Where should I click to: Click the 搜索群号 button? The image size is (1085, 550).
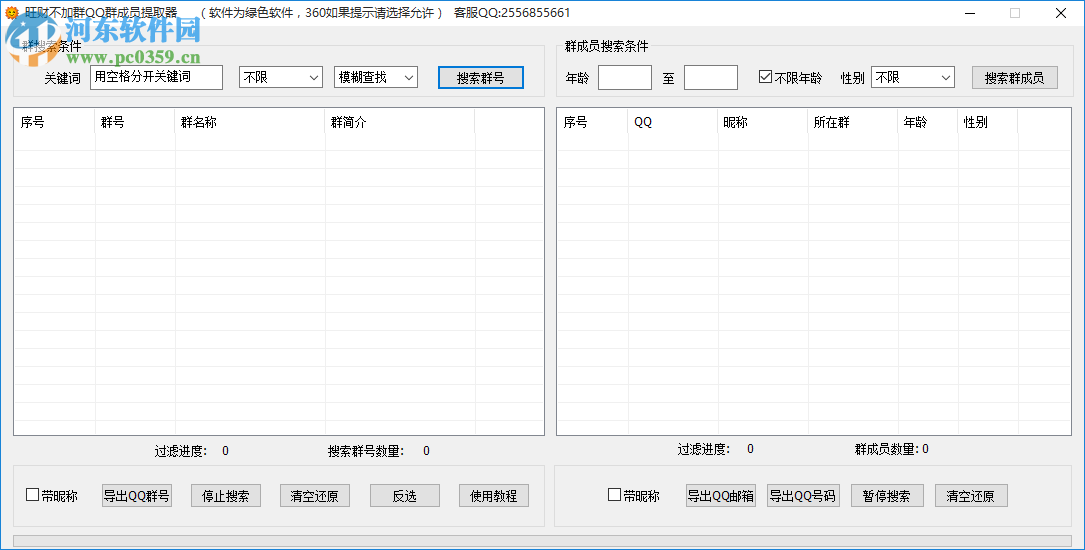click(480, 77)
